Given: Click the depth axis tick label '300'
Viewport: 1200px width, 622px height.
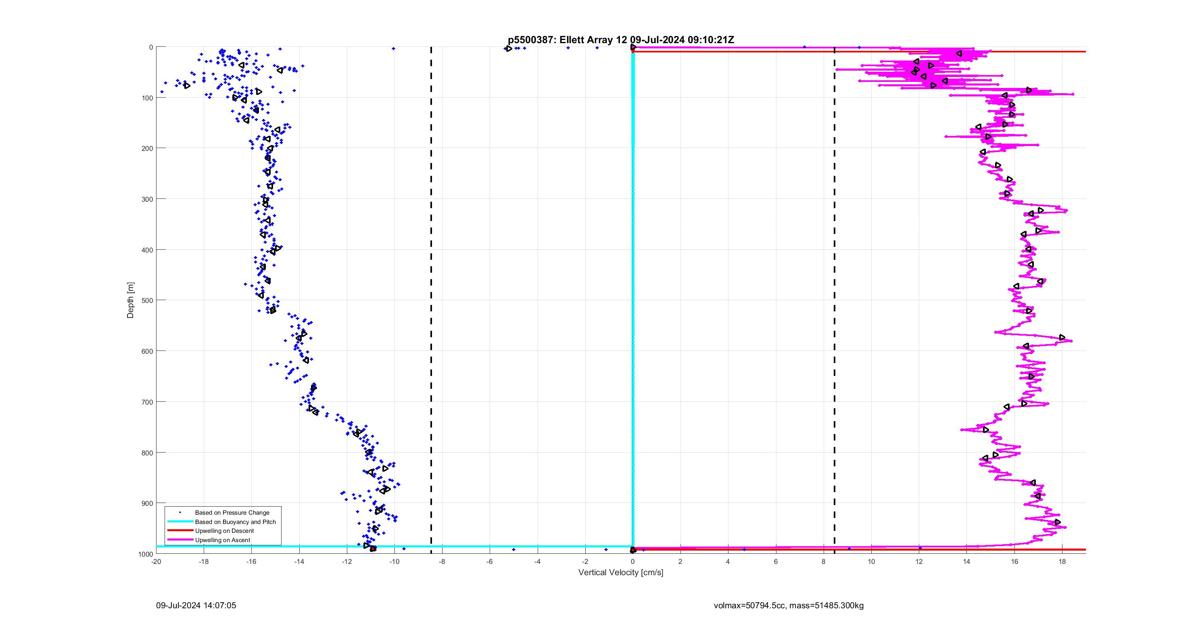Looking at the screenshot, I should 146,199.
